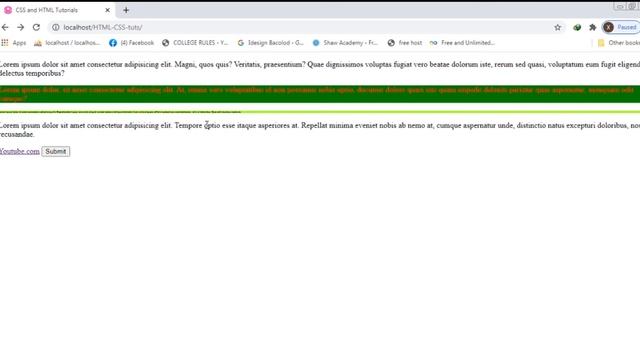Click the Submit button
The width and height of the screenshot is (640, 360).
[x=56, y=151]
